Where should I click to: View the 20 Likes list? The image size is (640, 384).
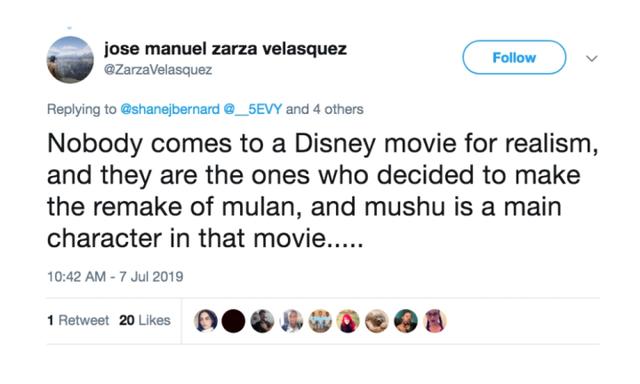[145, 320]
